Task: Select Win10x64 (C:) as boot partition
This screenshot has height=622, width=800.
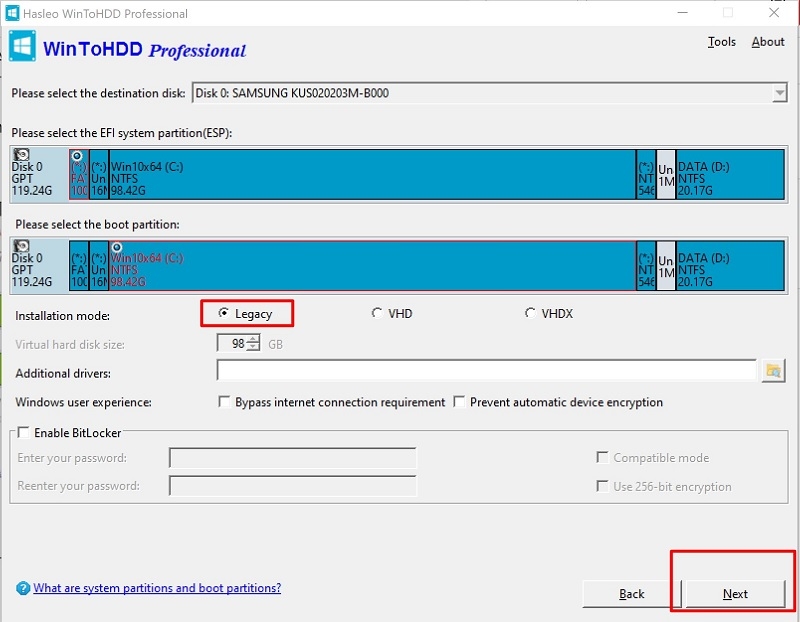Action: [372, 266]
